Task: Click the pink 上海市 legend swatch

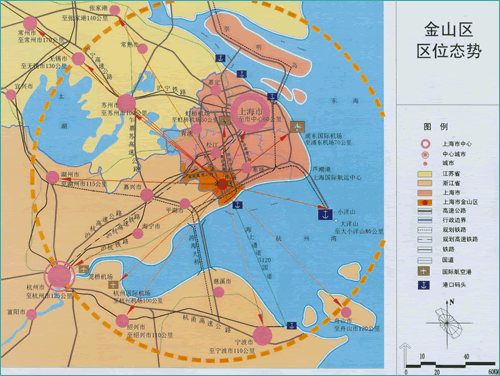Action: tap(424, 193)
